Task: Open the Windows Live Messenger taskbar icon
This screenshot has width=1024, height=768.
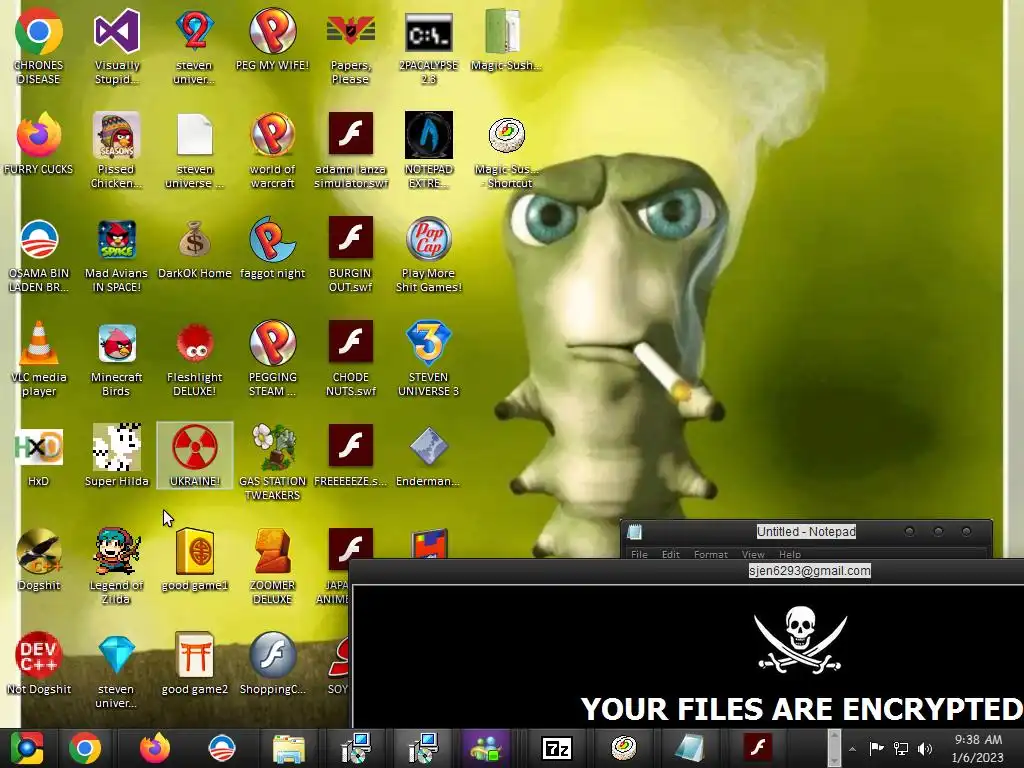Action: point(486,748)
